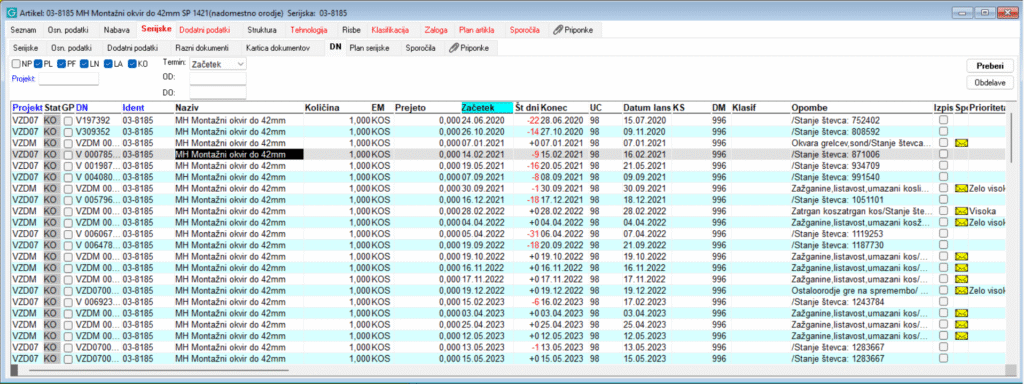
Task: Disable the LN status filter checkbox
Action: click(x=84, y=63)
